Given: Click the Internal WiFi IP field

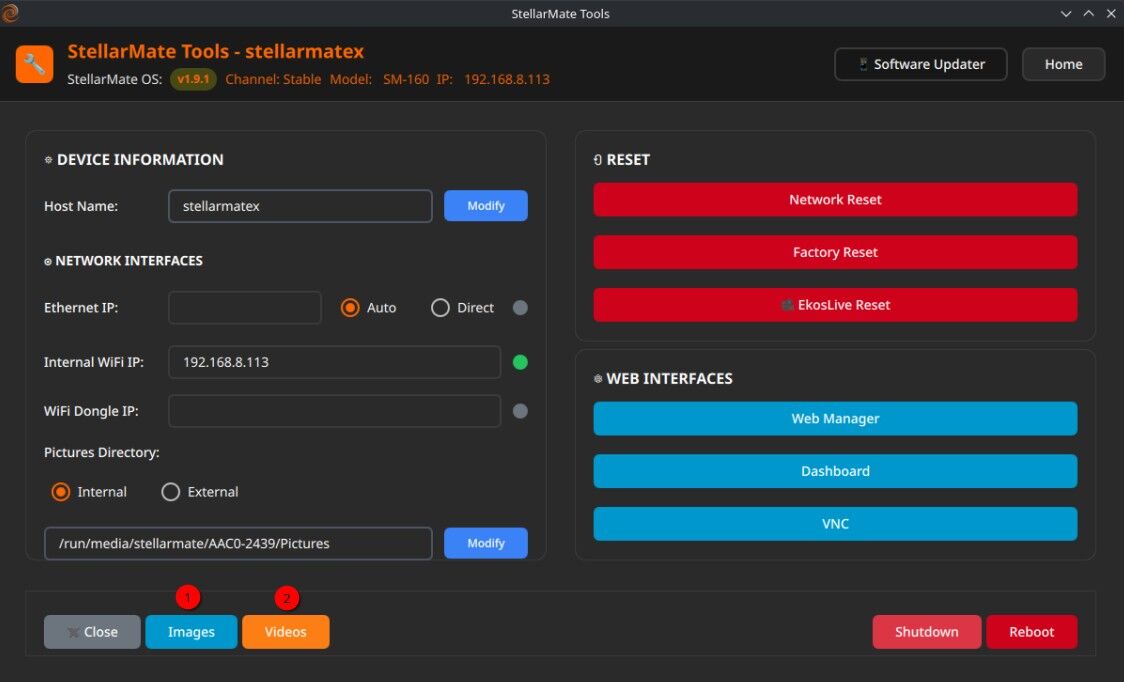Looking at the screenshot, I should (x=335, y=362).
